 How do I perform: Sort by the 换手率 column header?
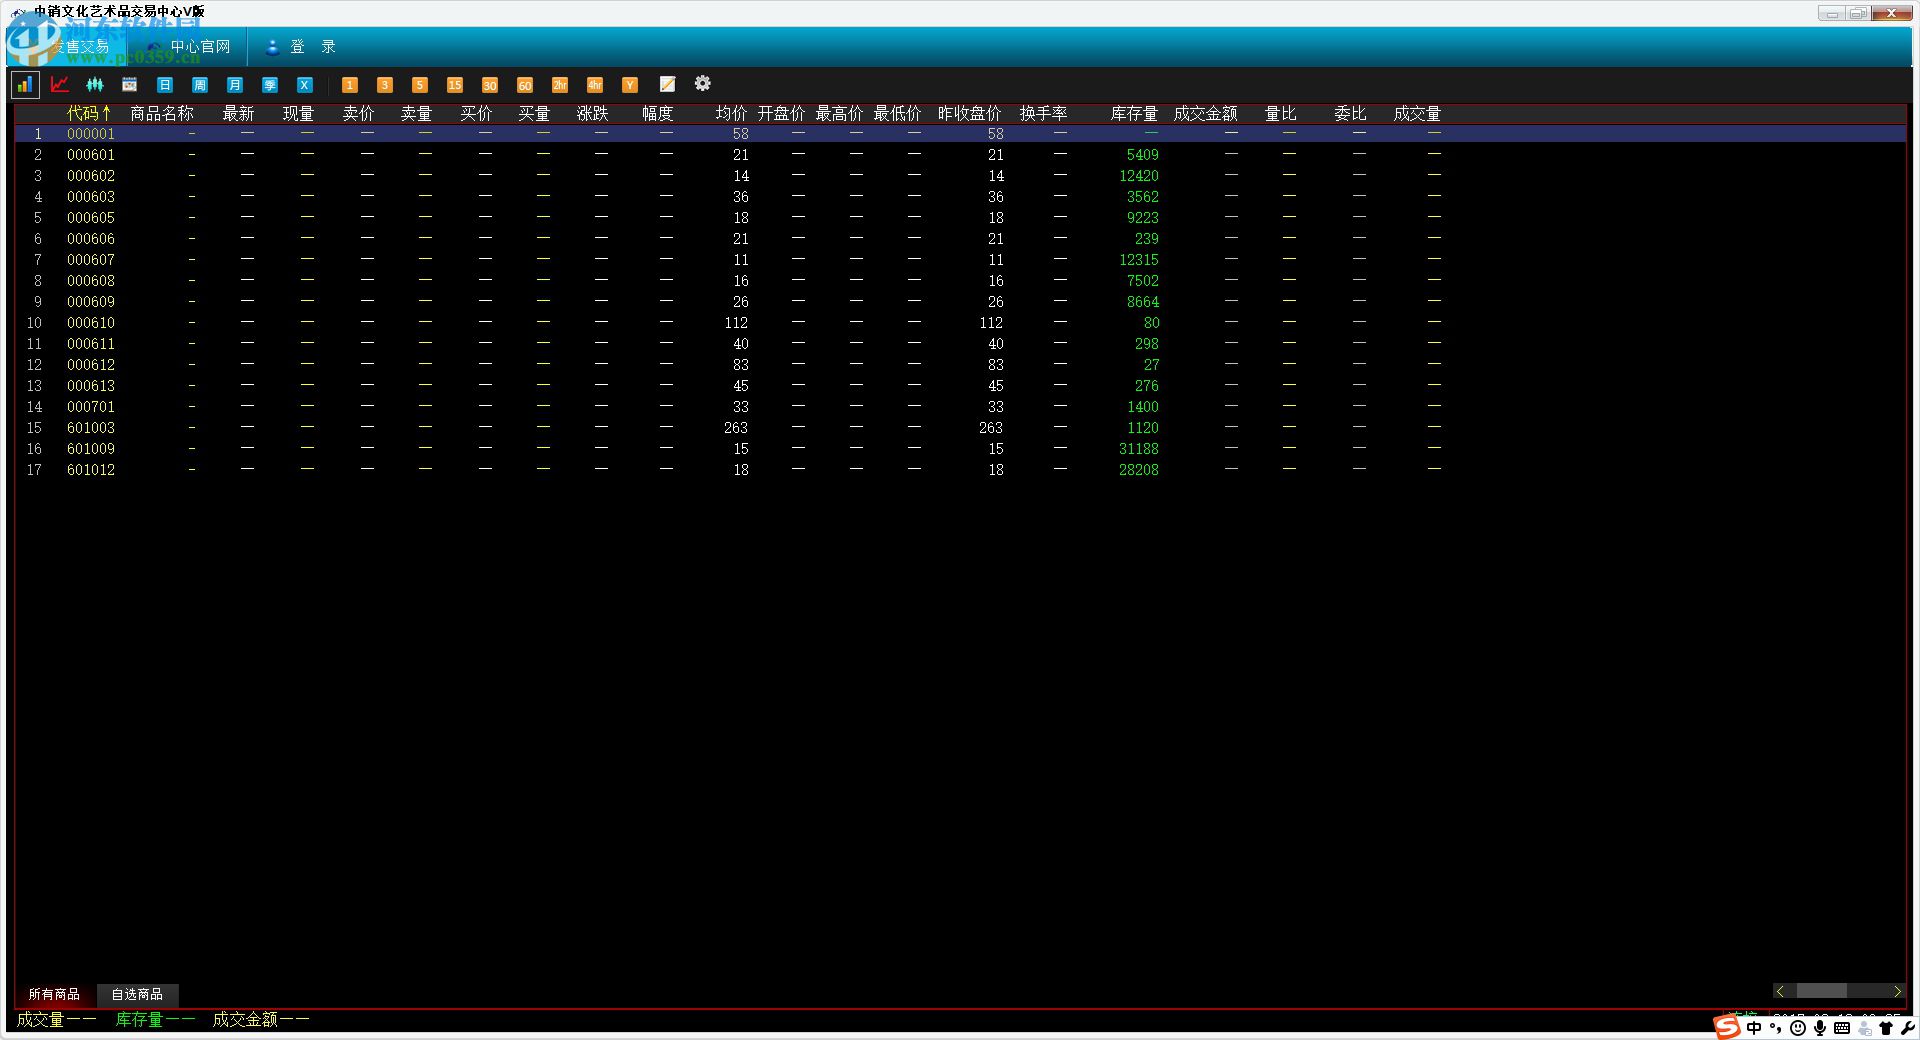(x=1043, y=113)
